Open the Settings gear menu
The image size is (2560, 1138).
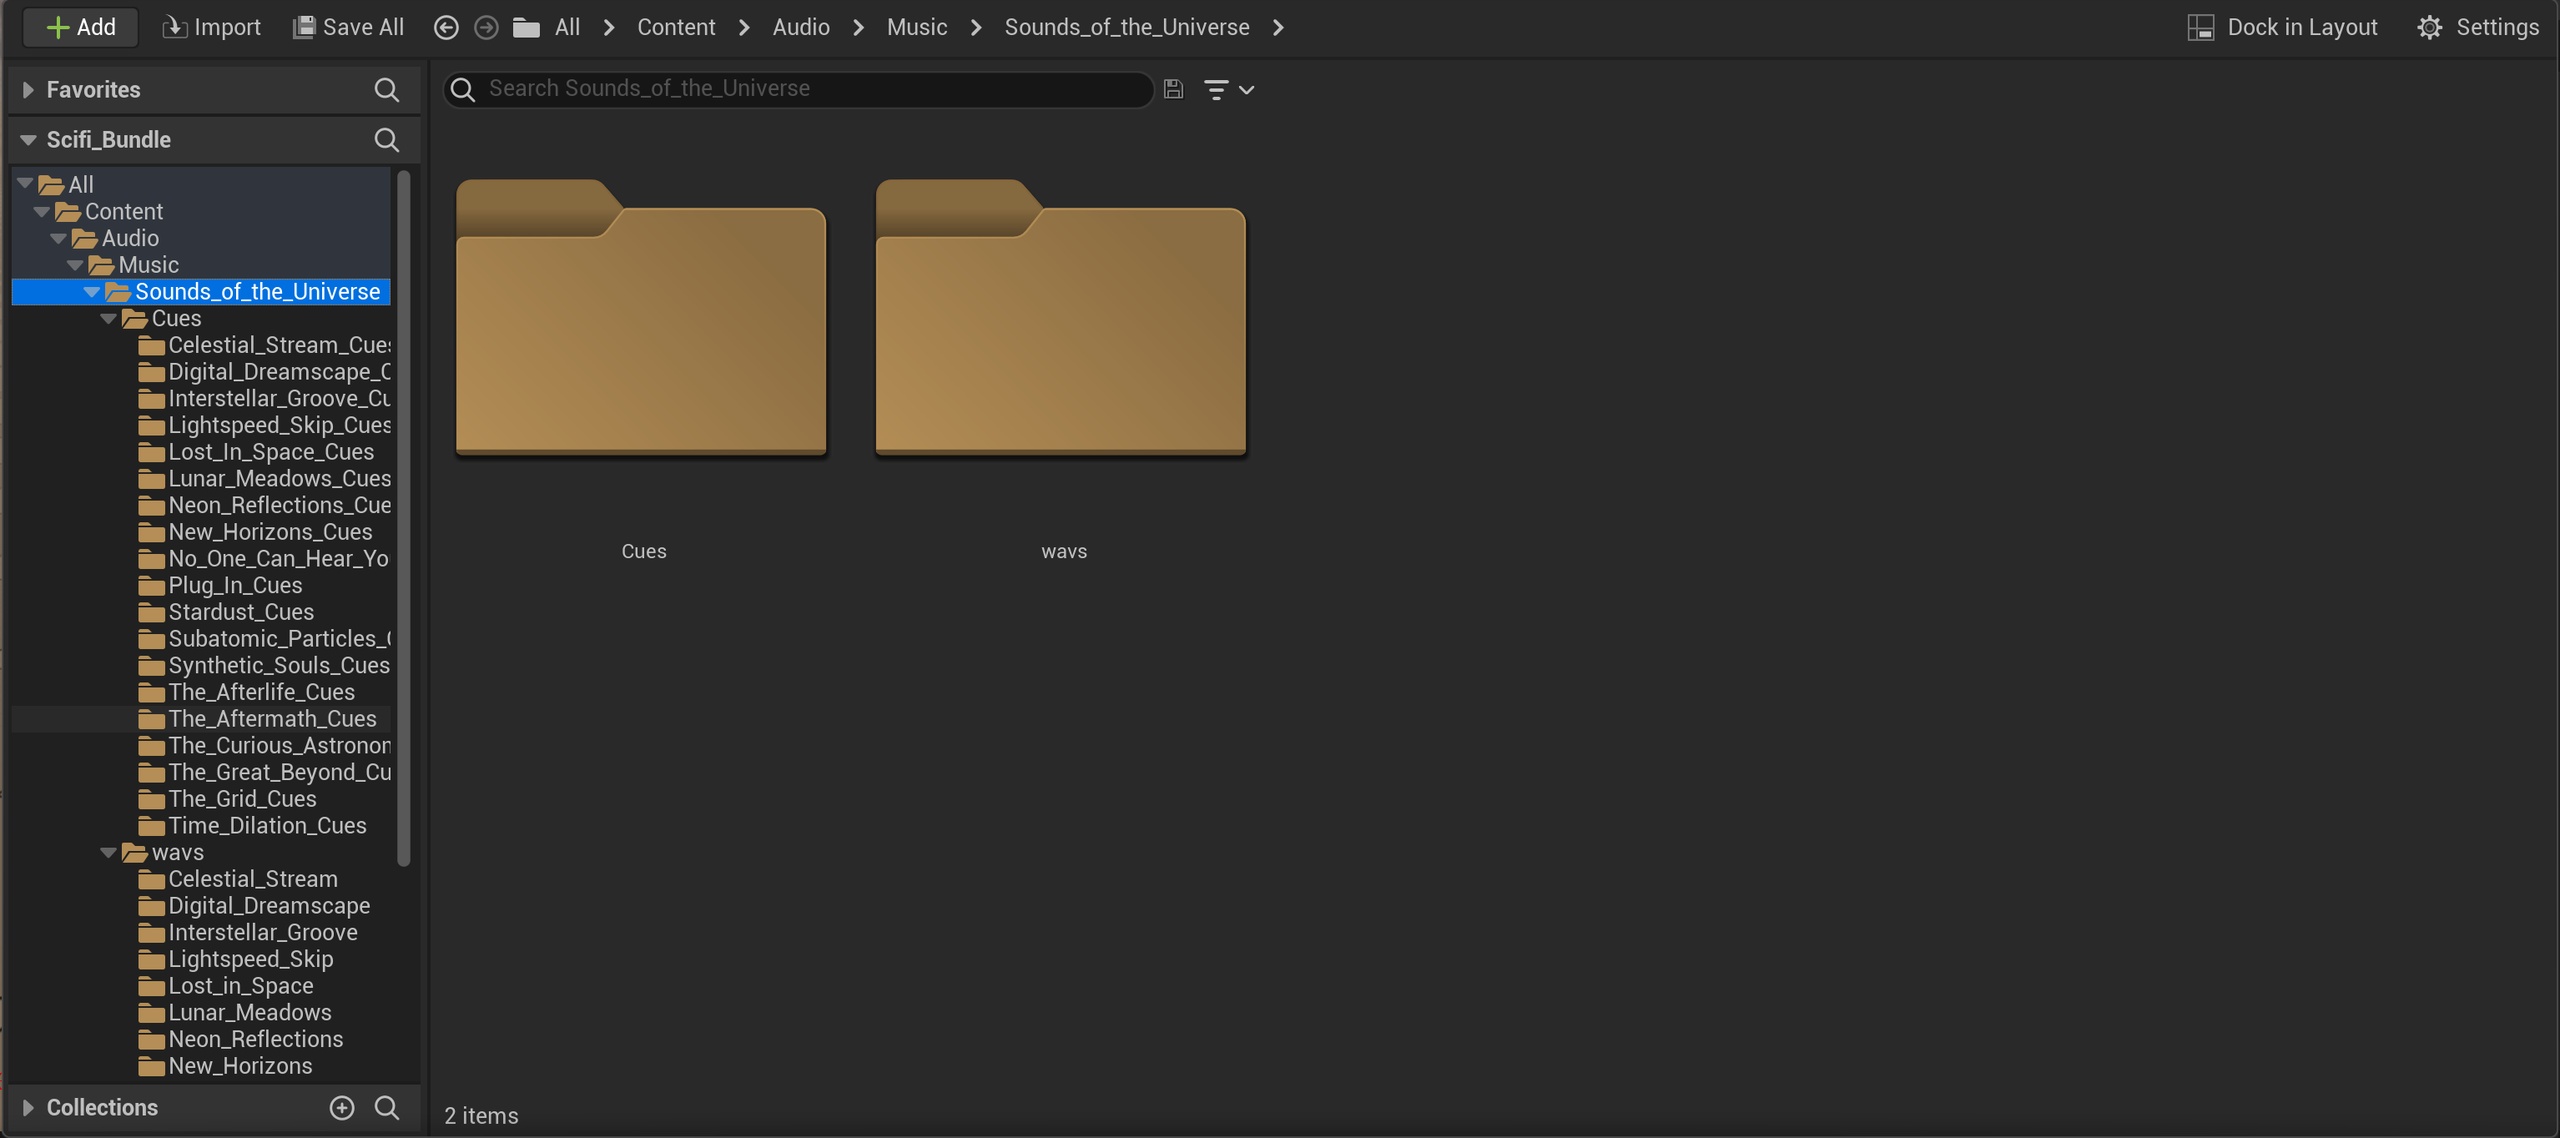point(2478,27)
